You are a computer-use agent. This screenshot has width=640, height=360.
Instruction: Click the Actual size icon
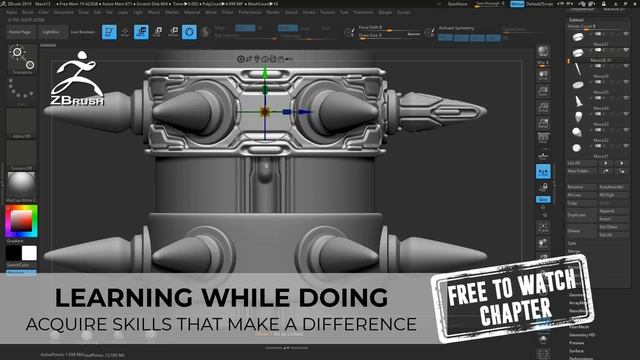click(543, 107)
